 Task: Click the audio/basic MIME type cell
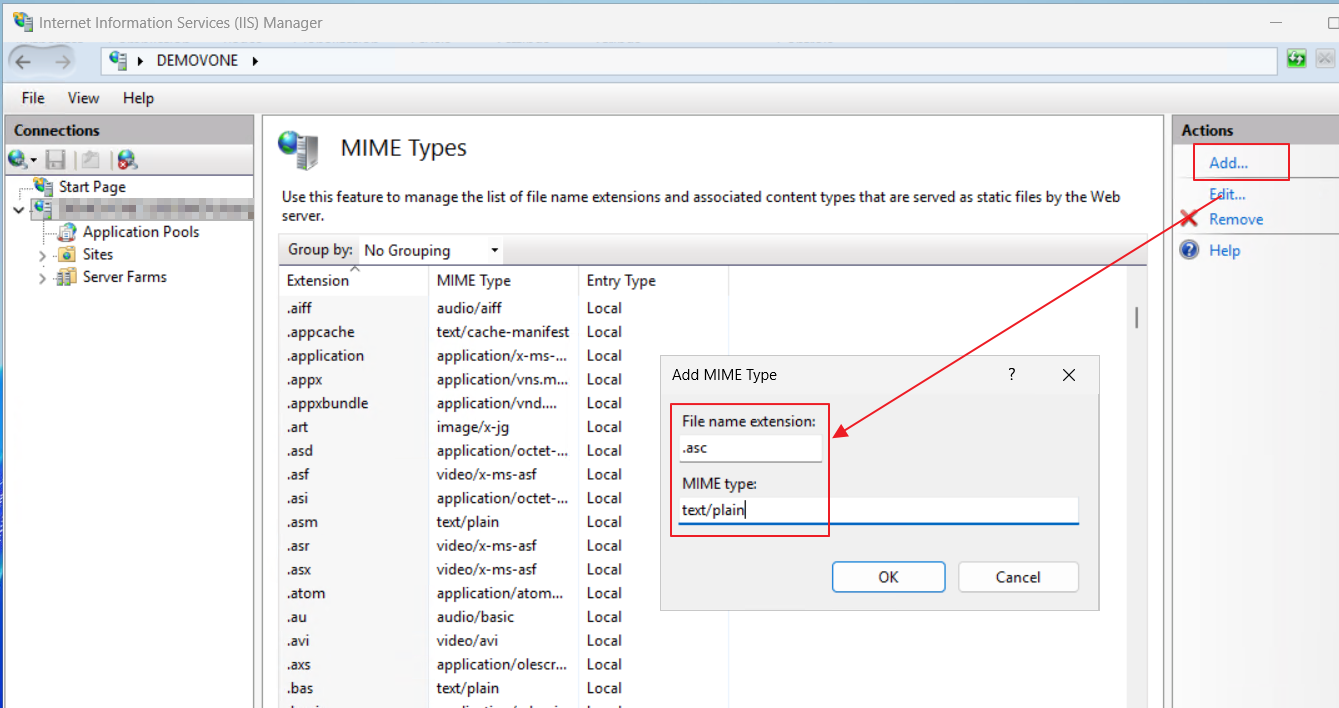click(x=475, y=617)
